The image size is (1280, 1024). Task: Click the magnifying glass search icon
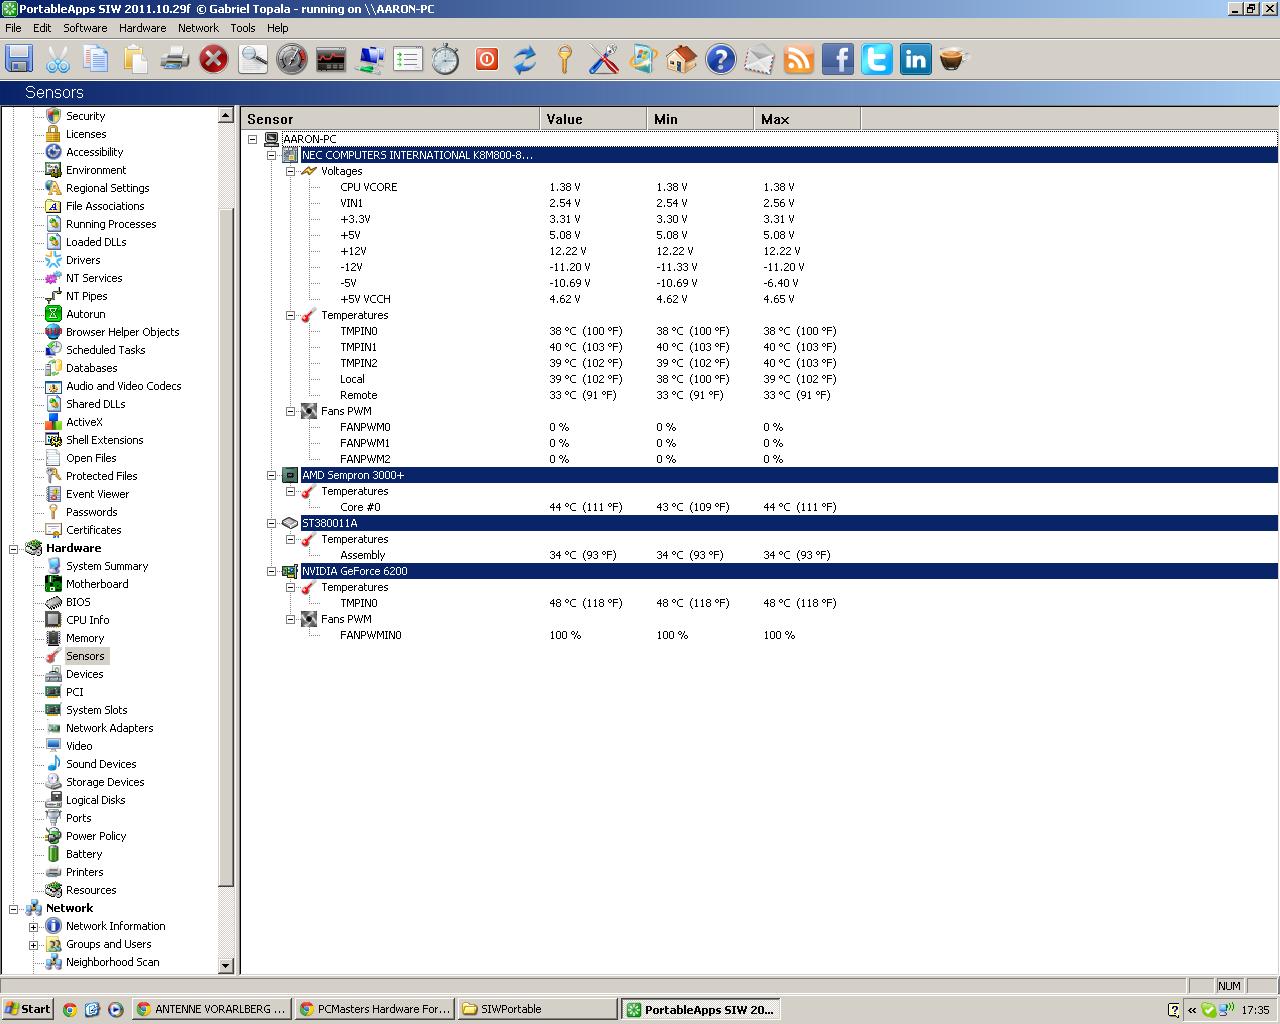click(253, 59)
